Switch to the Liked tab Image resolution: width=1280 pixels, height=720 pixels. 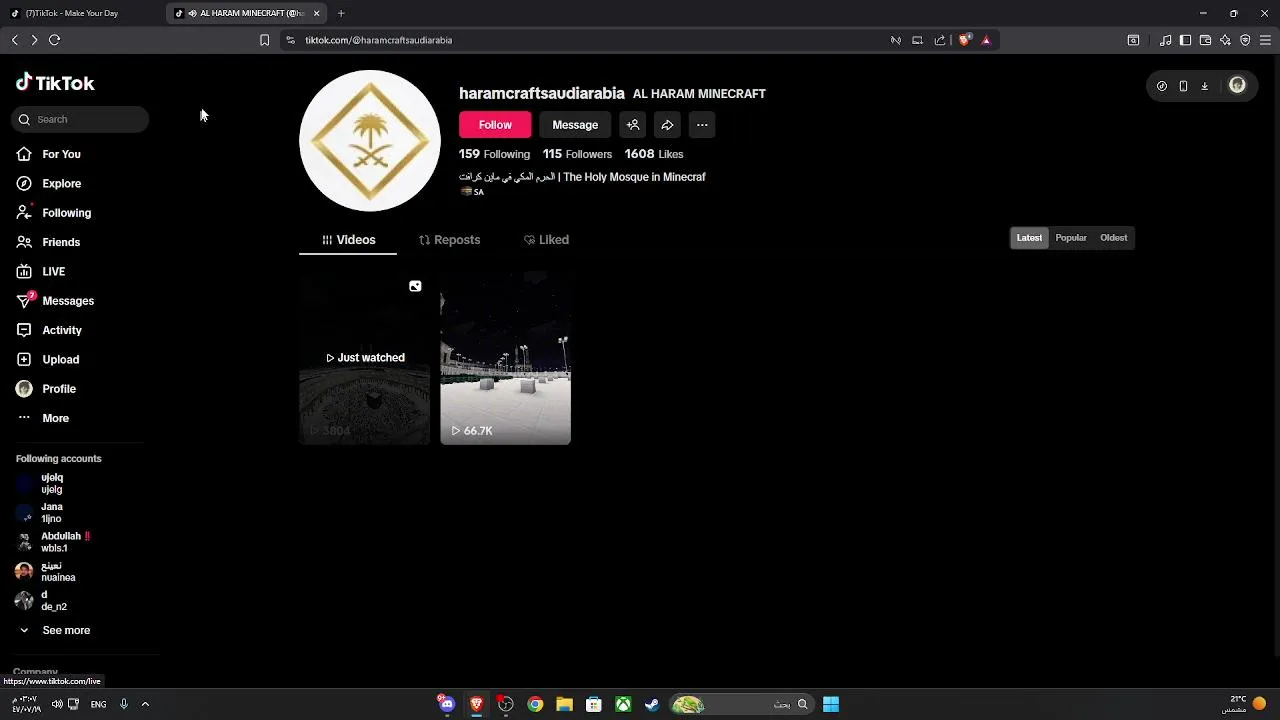click(546, 240)
